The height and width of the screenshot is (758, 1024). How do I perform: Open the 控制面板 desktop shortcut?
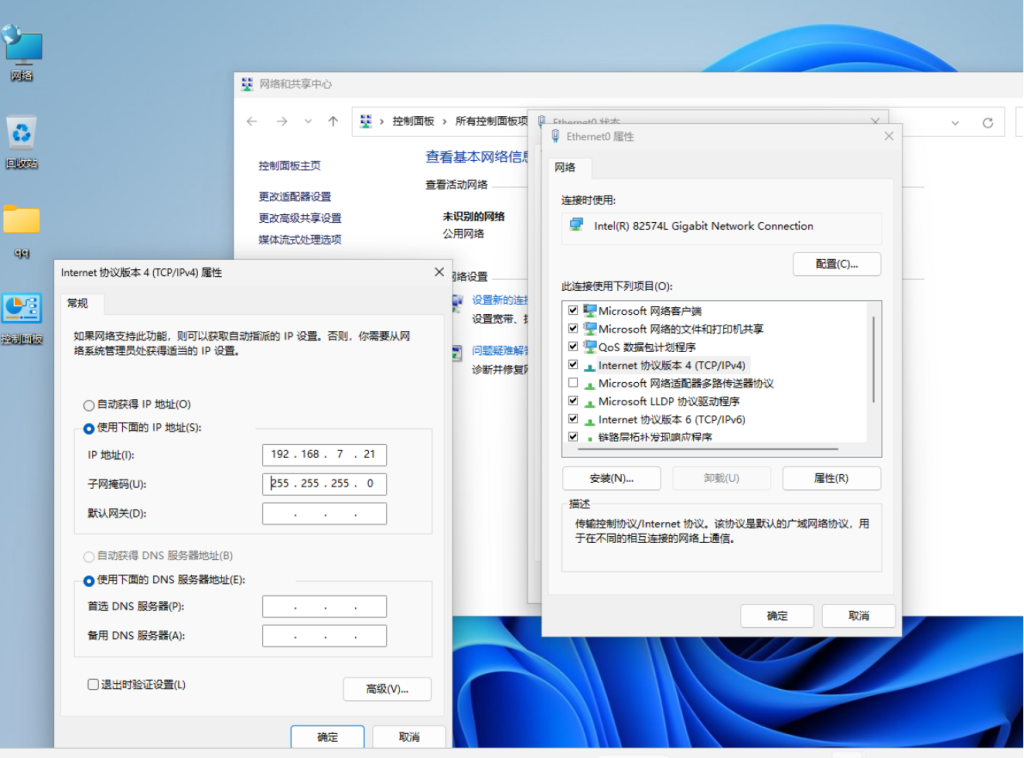(x=22, y=309)
